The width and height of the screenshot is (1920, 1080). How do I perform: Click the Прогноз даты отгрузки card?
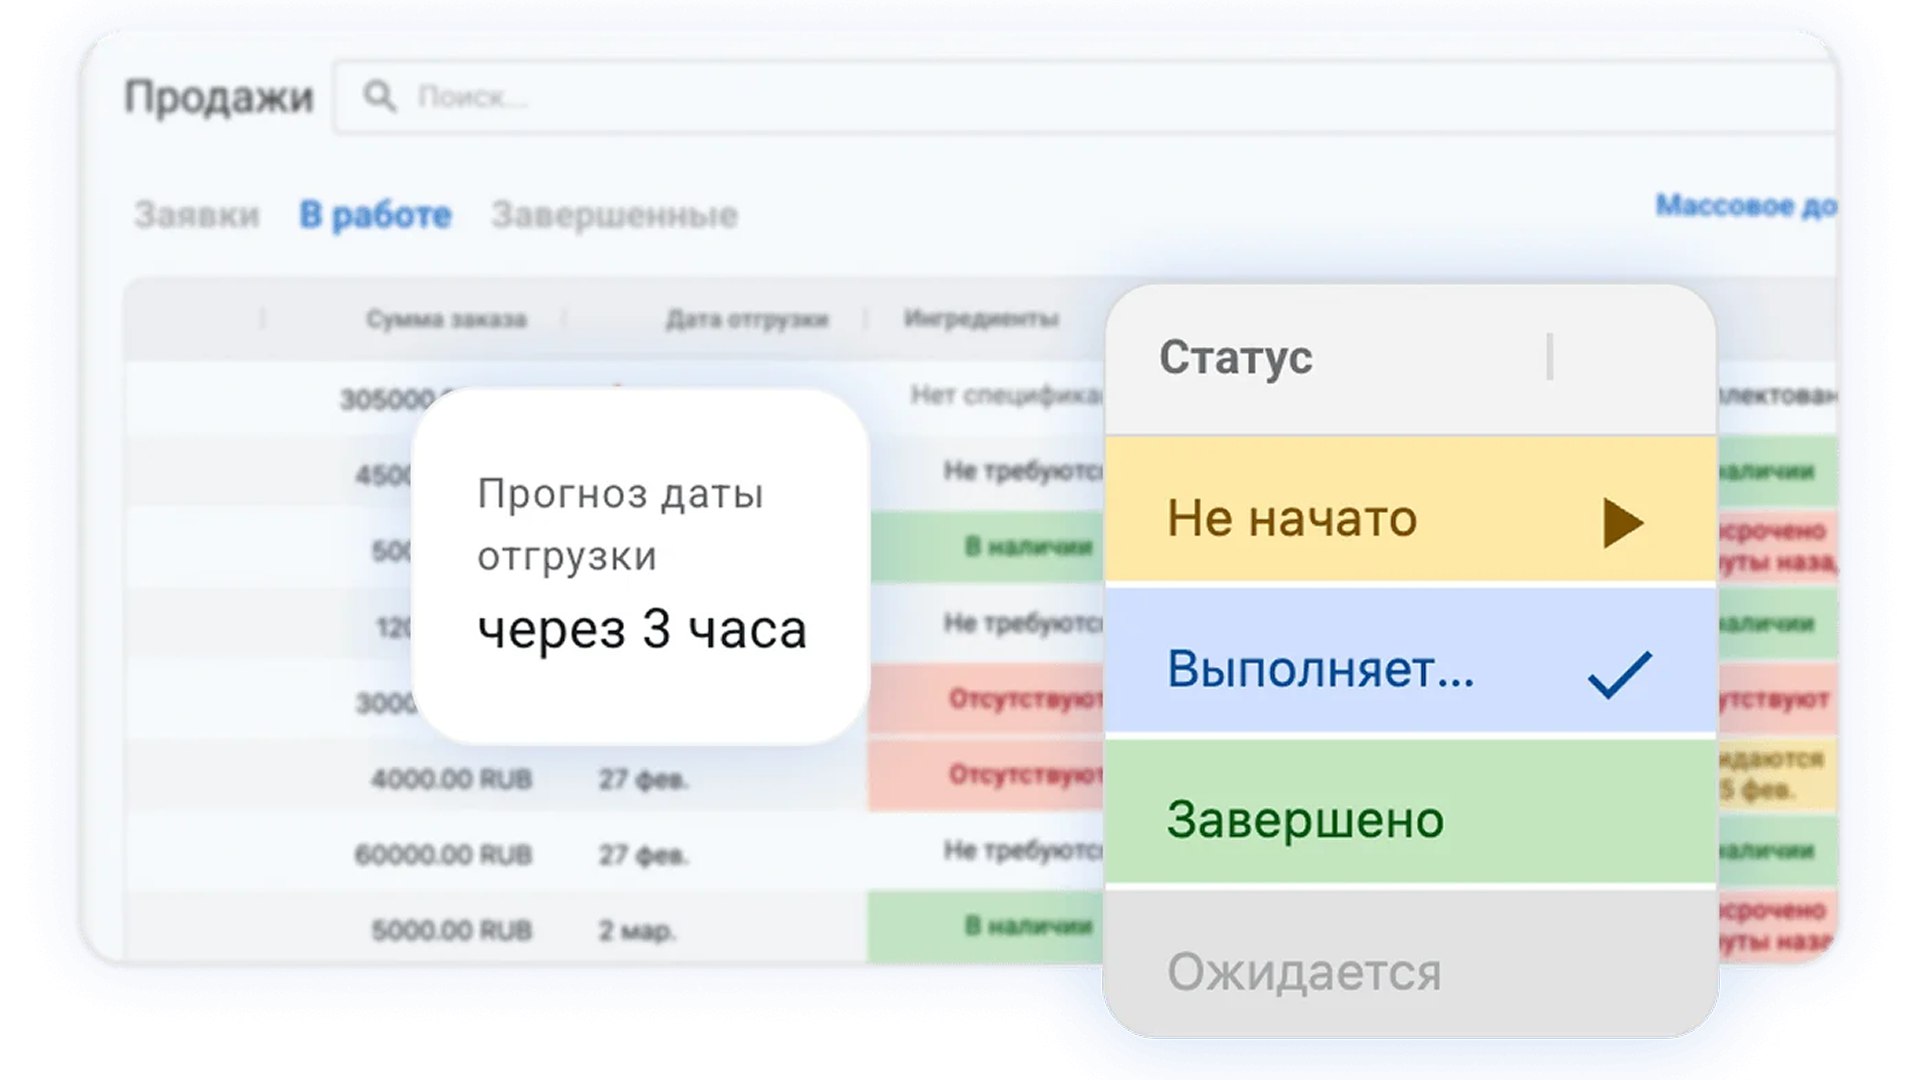tap(640, 567)
